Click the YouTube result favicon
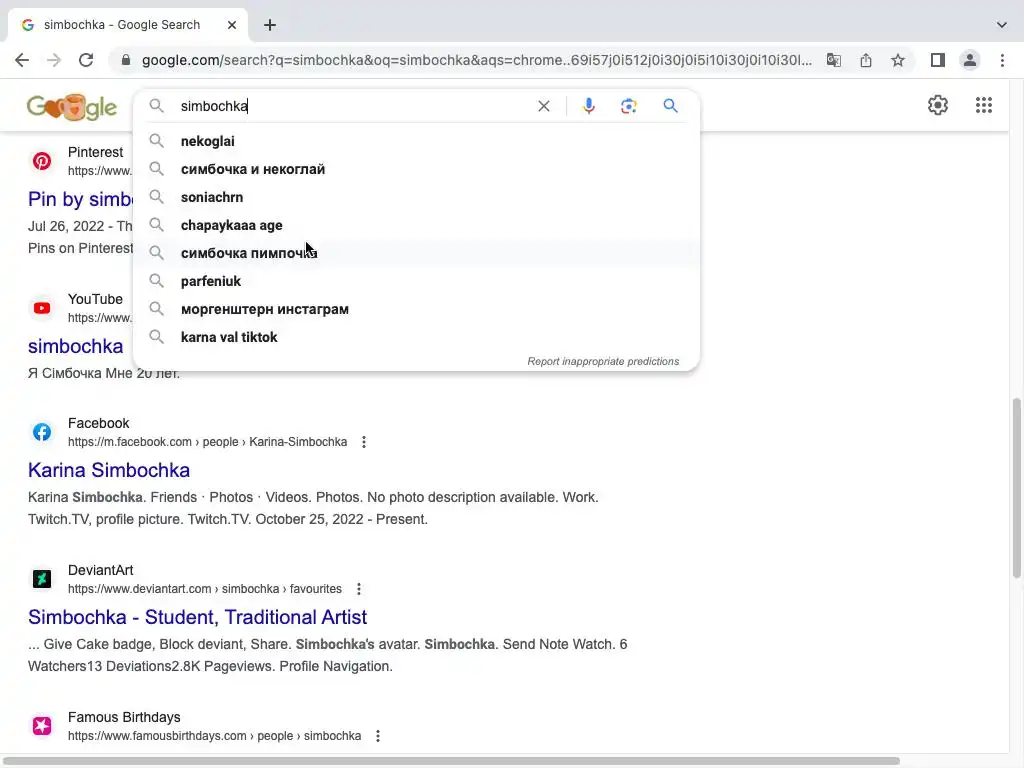This screenshot has height=768, width=1024. click(42, 308)
